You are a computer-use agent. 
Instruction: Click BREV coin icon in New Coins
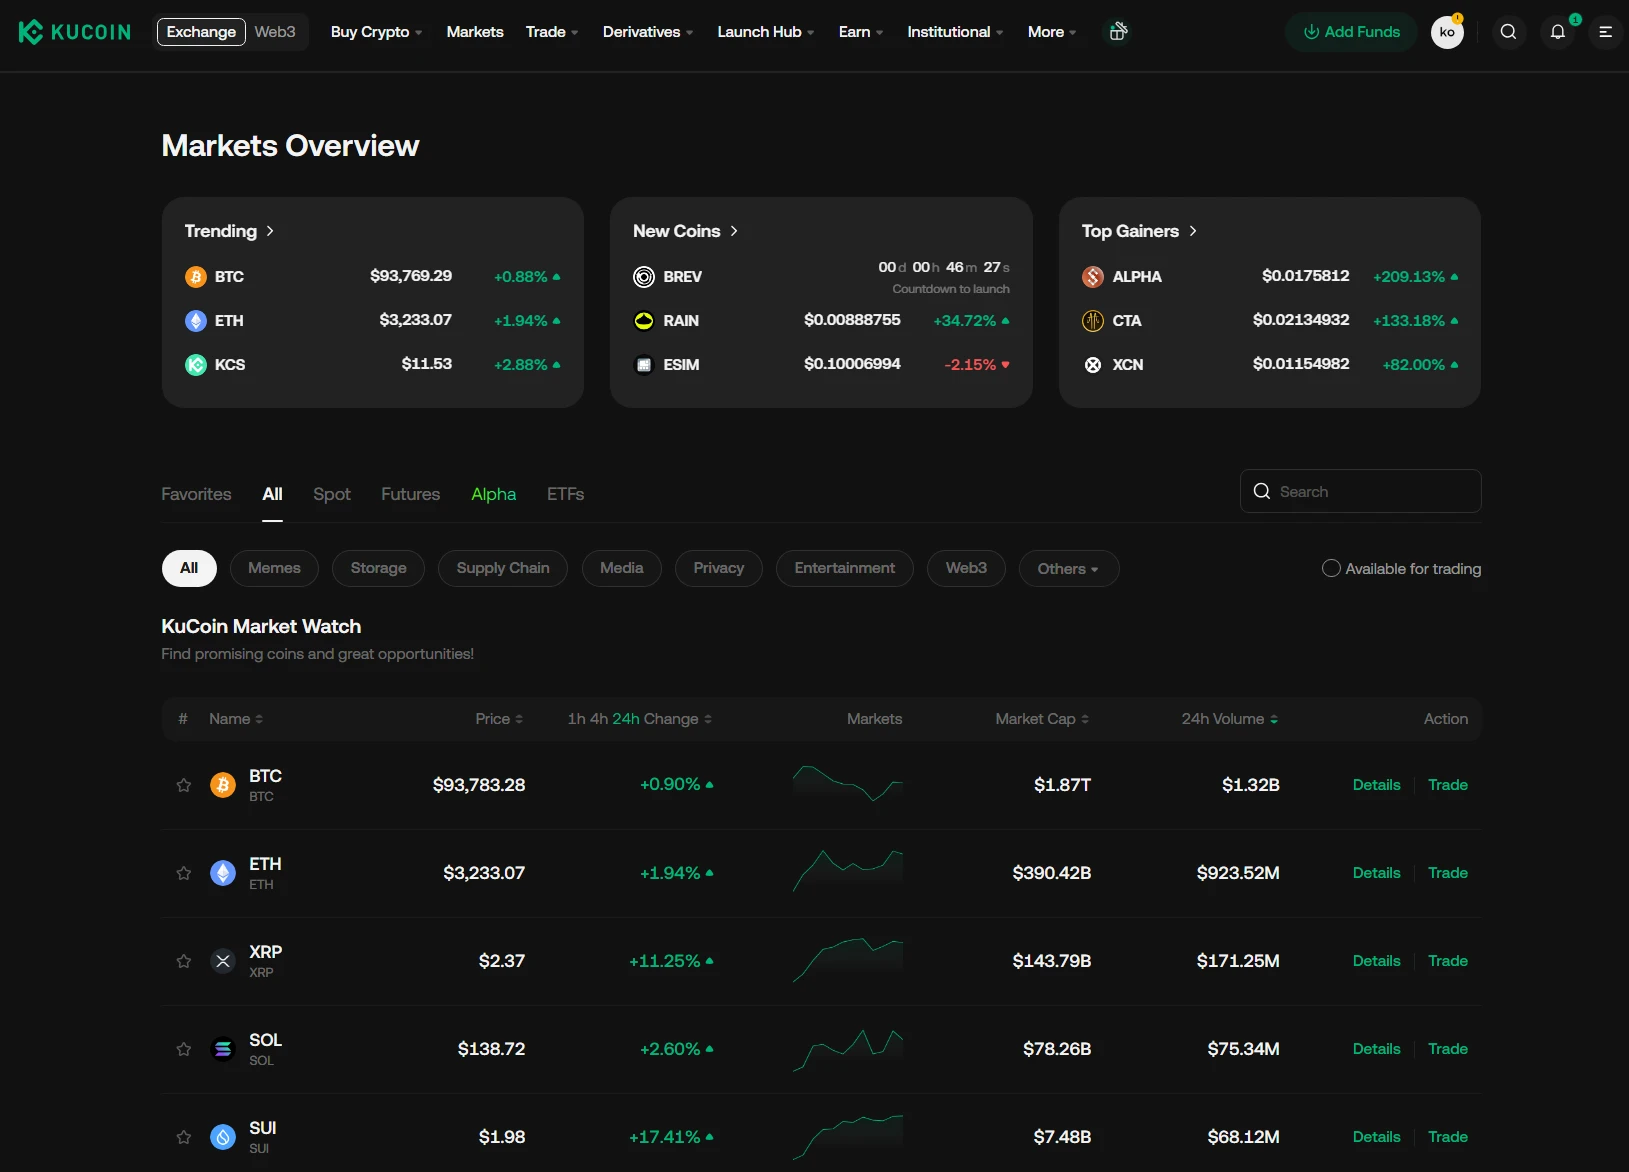pyautogui.click(x=644, y=277)
